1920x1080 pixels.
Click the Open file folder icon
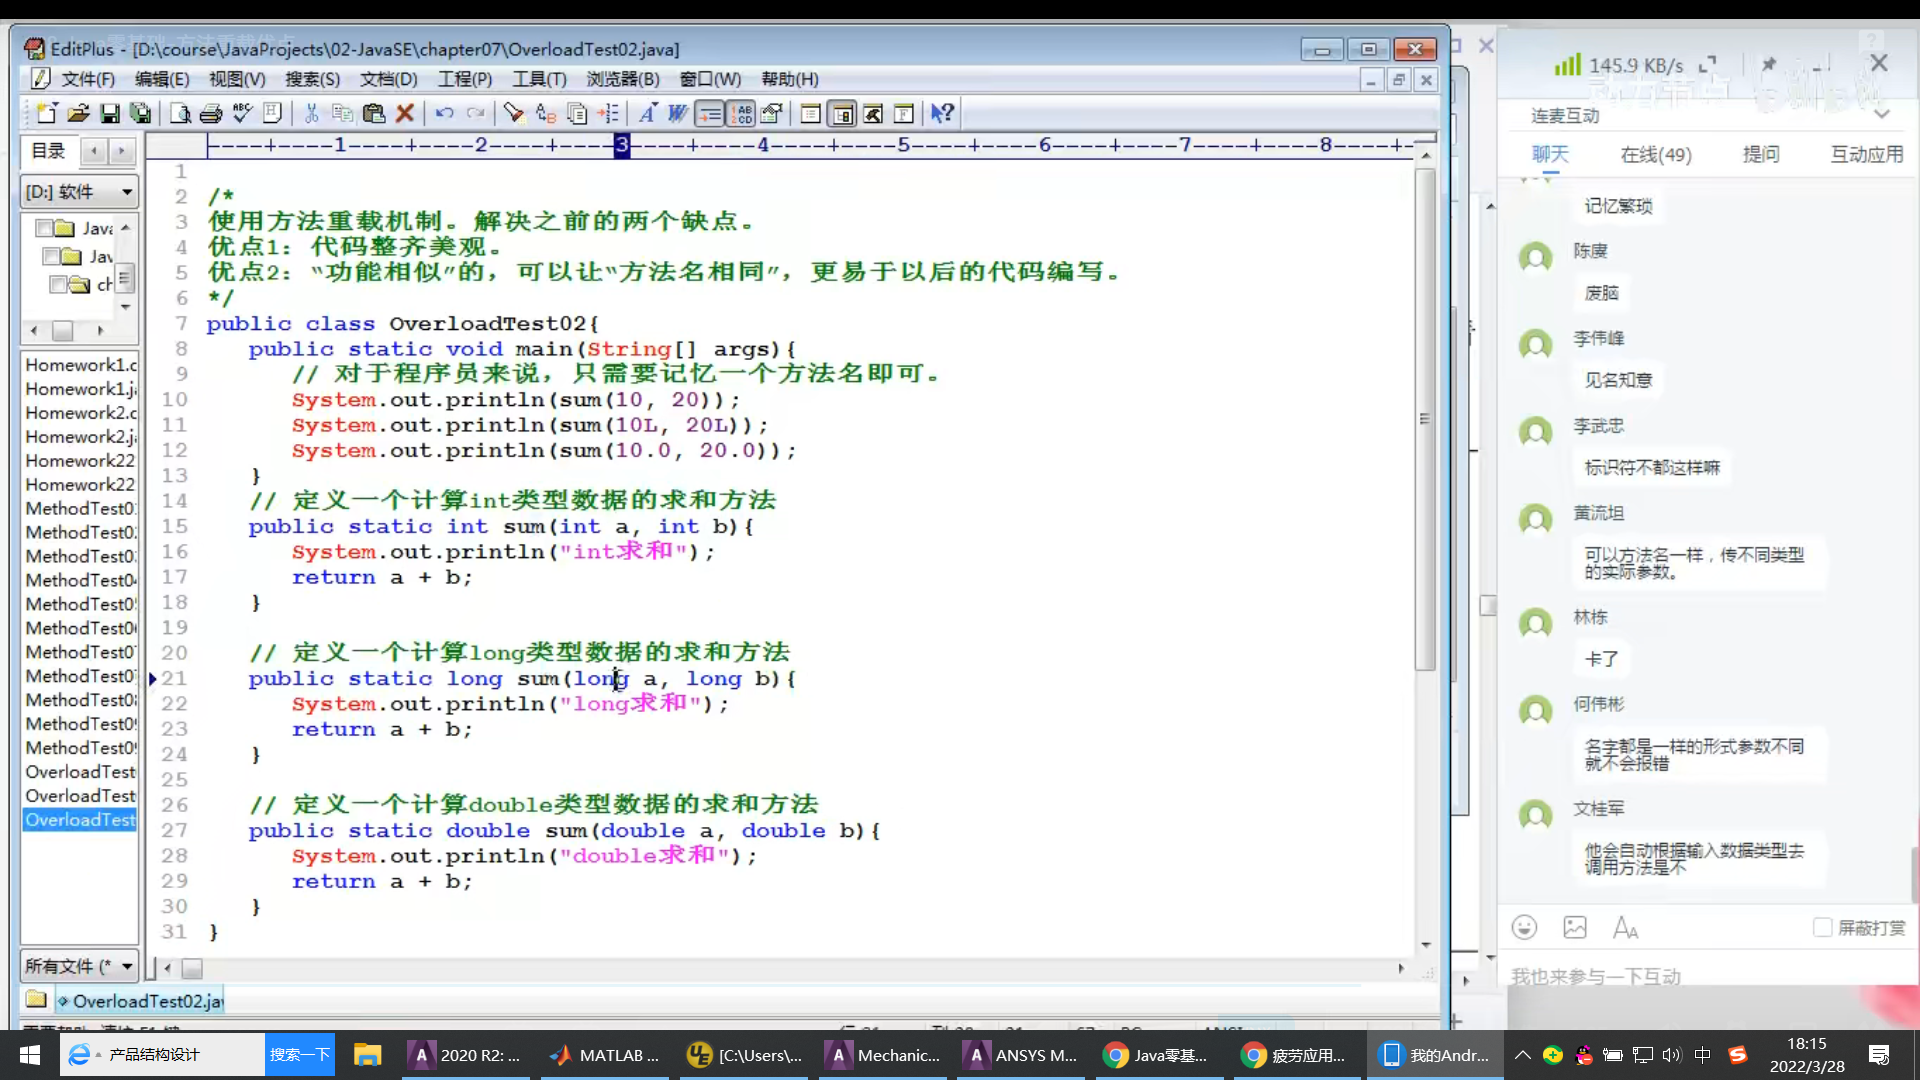pos(78,113)
